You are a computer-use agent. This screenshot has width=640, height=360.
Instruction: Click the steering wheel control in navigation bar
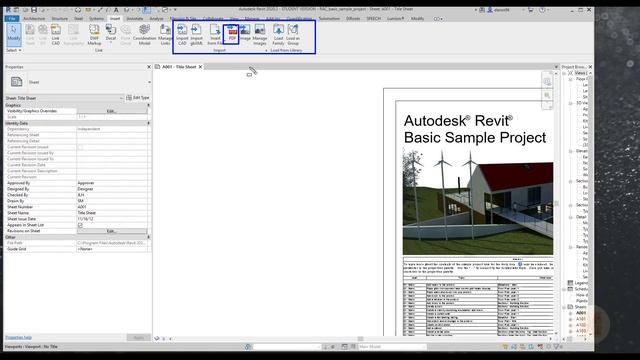[547, 82]
